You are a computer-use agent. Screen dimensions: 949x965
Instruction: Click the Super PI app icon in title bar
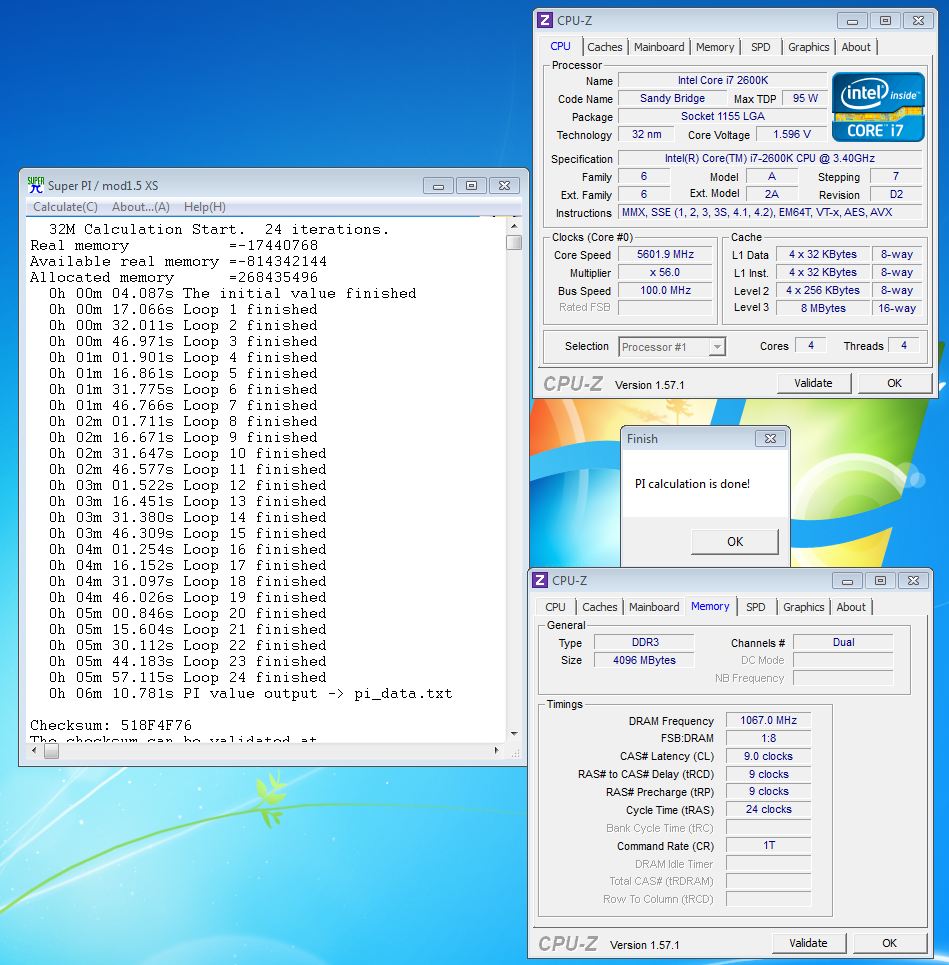click(36, 185)
